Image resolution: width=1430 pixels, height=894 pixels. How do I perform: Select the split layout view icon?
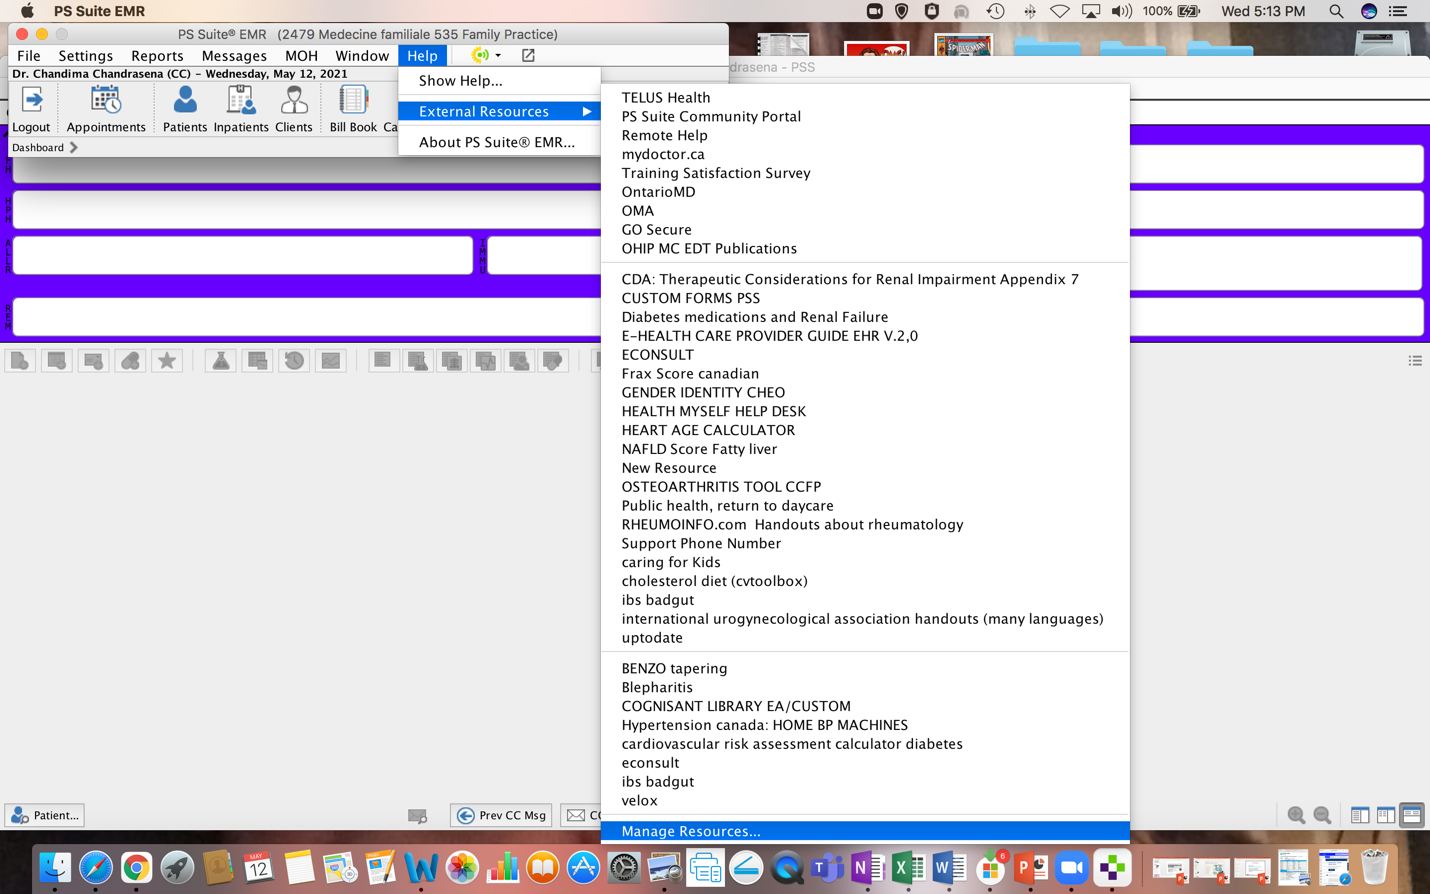1386,815
